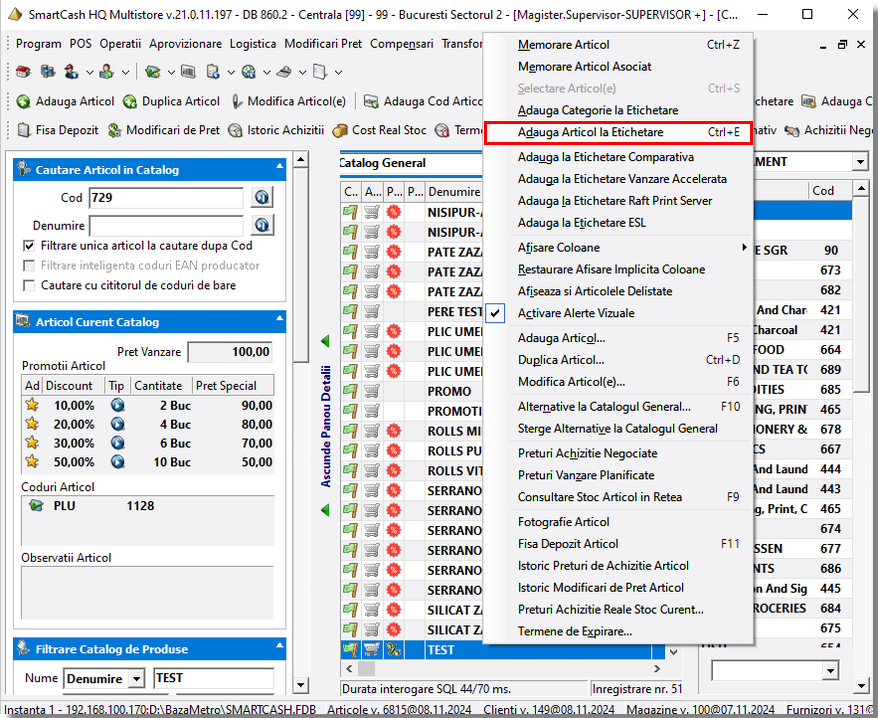Click the search button beside Cod field
The height and width of the screenshot is (718, 878).
[x=261, y=198]
